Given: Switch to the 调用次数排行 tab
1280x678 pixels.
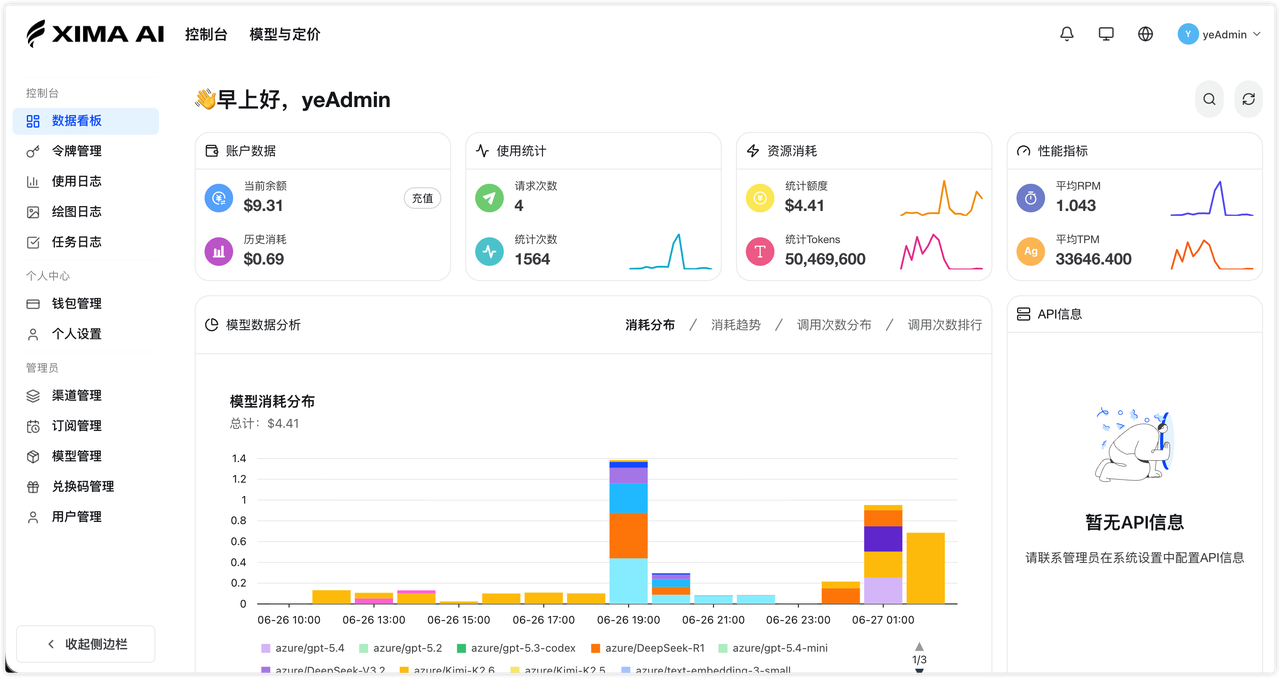Looking at the screenshot, I should tap(945, 325).
